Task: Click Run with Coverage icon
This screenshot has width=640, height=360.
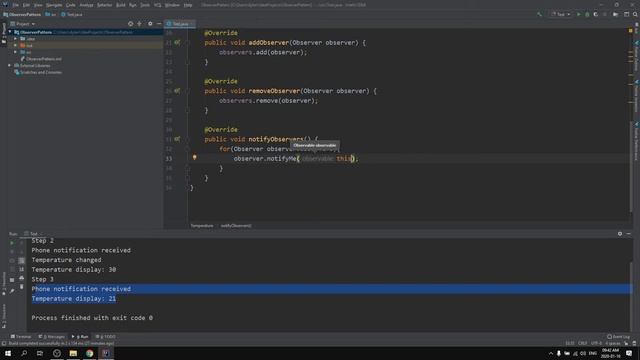Action: pyautogui.click(x=596, y=14)
